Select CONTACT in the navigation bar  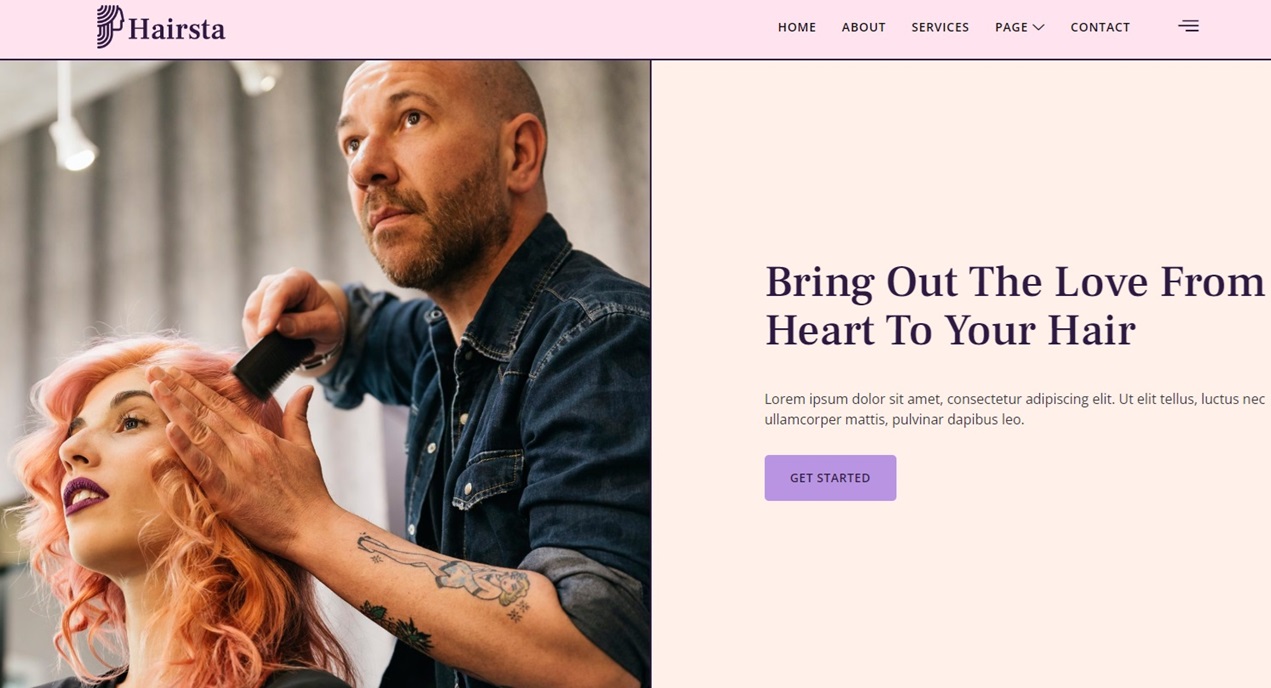[1100, 27]
